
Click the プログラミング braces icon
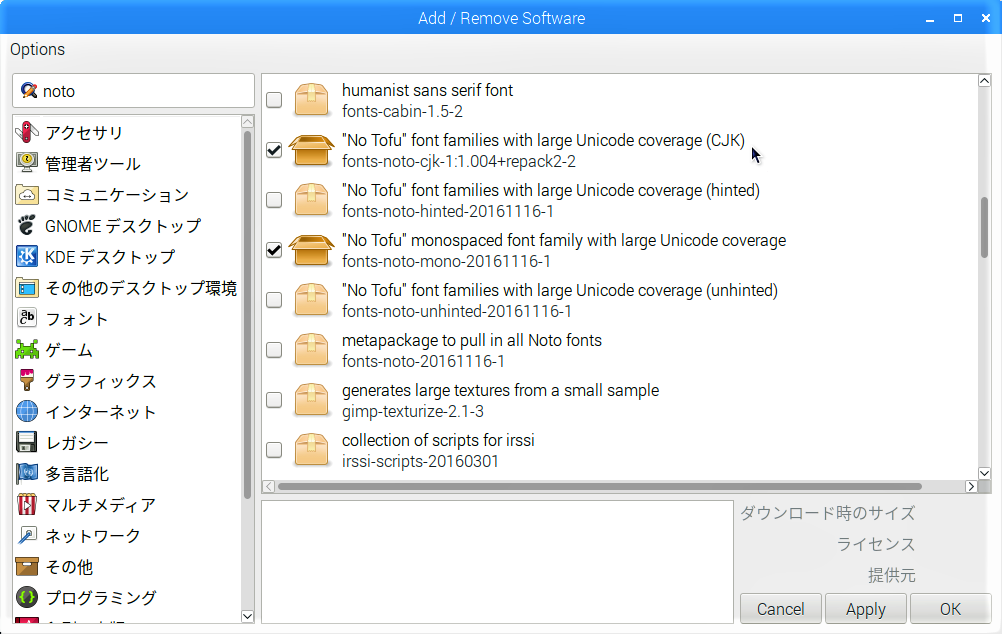pyautogui.click(x=27, y=598)
